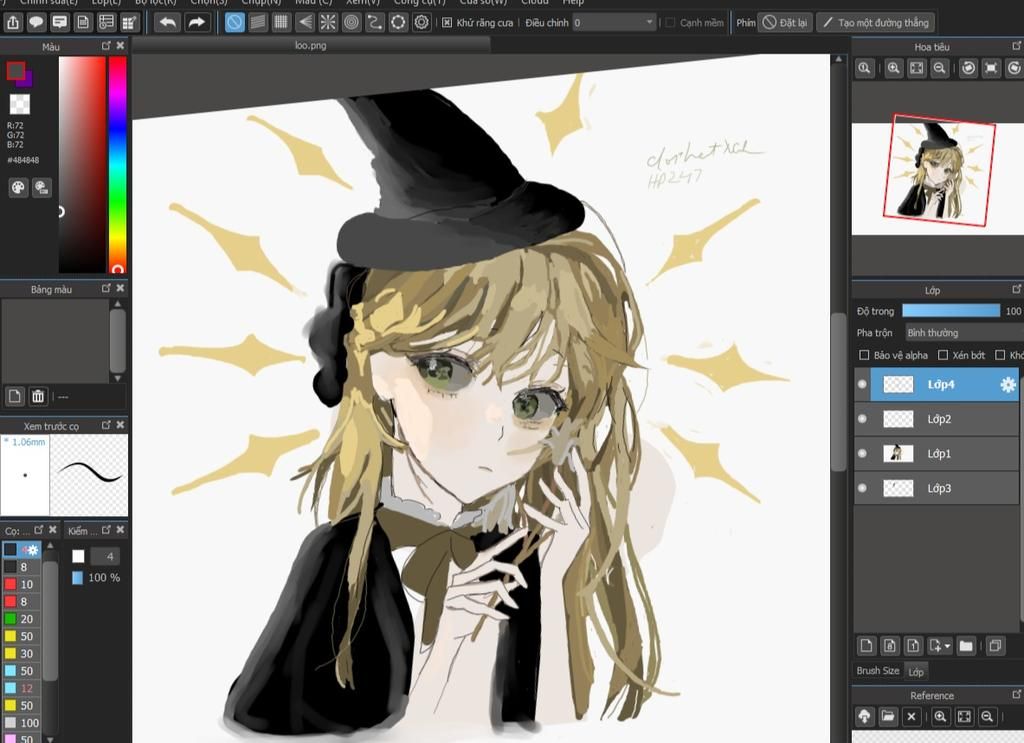Add a new 1-bit layer icon
1024x743 pixels.
(913, 646)
